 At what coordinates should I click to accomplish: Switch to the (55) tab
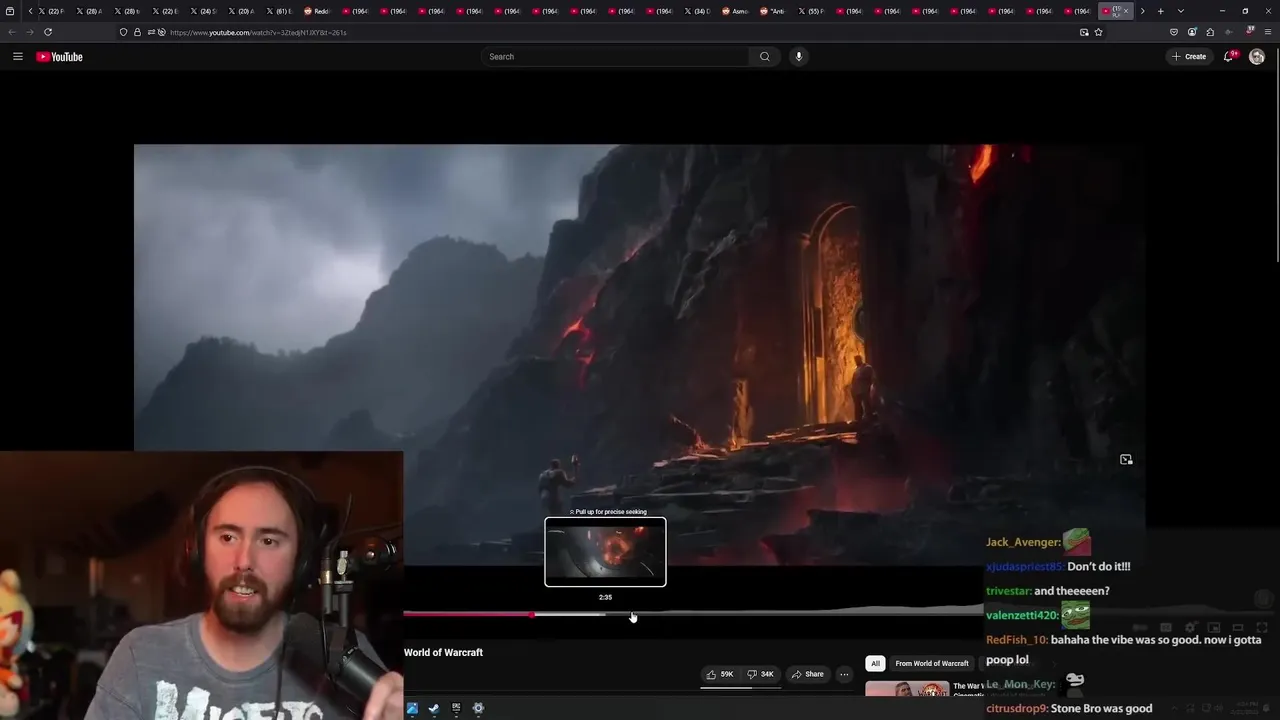tap(811, 11)
